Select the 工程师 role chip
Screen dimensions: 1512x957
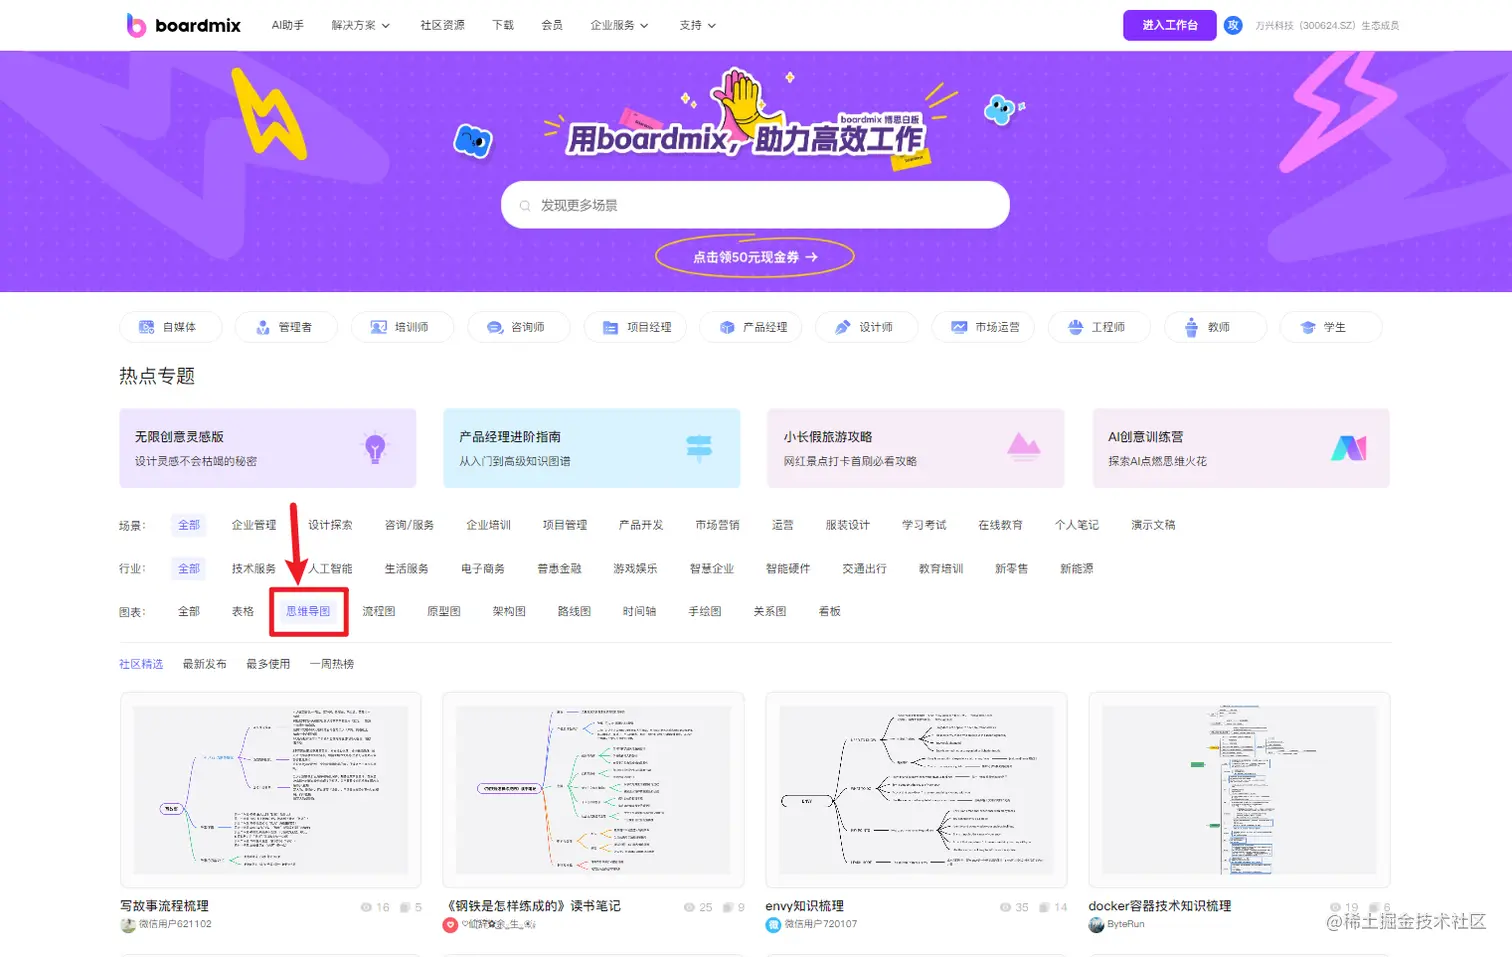pyautogui.click(x=1098, y=327)
